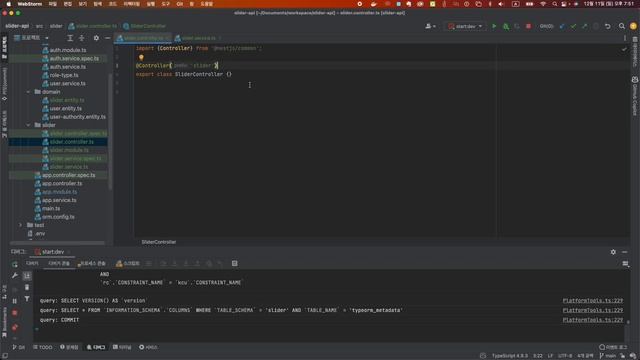Open app.service.ts file

[55, 200]
